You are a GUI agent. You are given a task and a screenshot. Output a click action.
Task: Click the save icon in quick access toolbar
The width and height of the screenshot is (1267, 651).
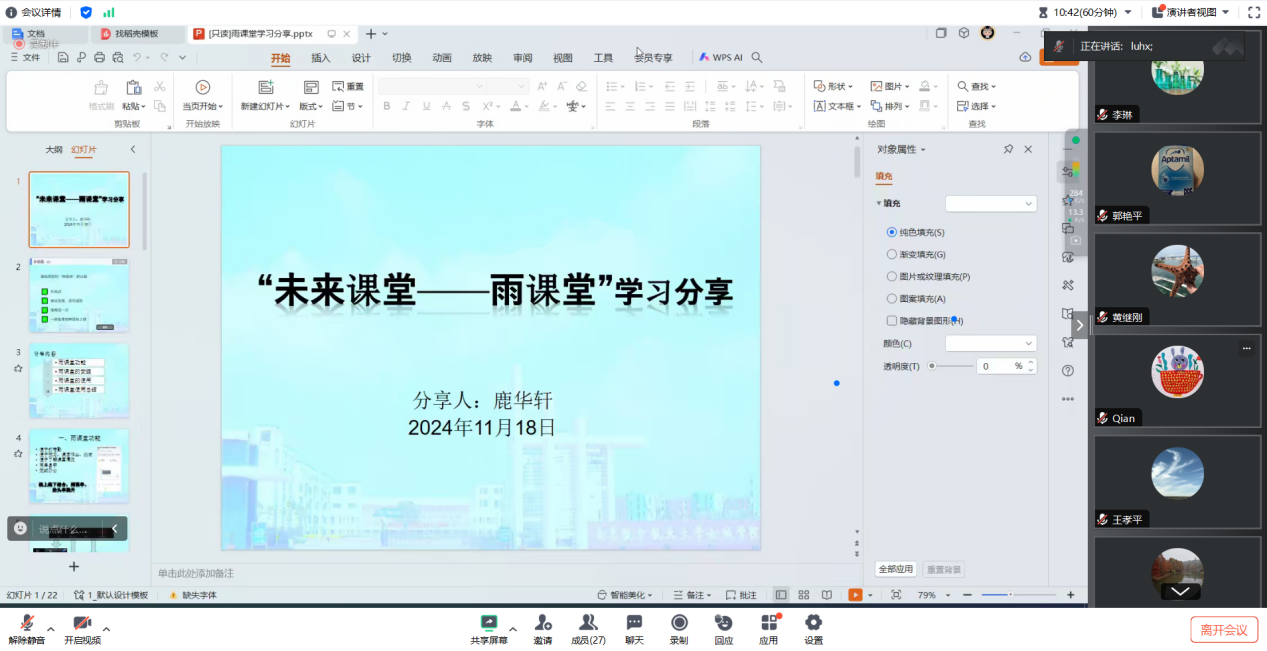63,58
